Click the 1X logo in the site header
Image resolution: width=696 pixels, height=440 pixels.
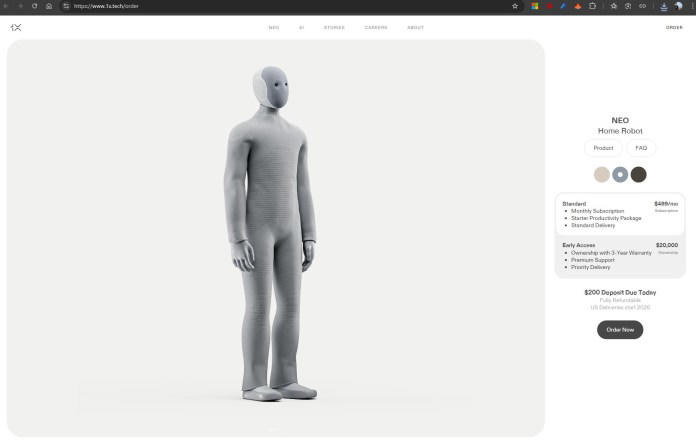16,28
